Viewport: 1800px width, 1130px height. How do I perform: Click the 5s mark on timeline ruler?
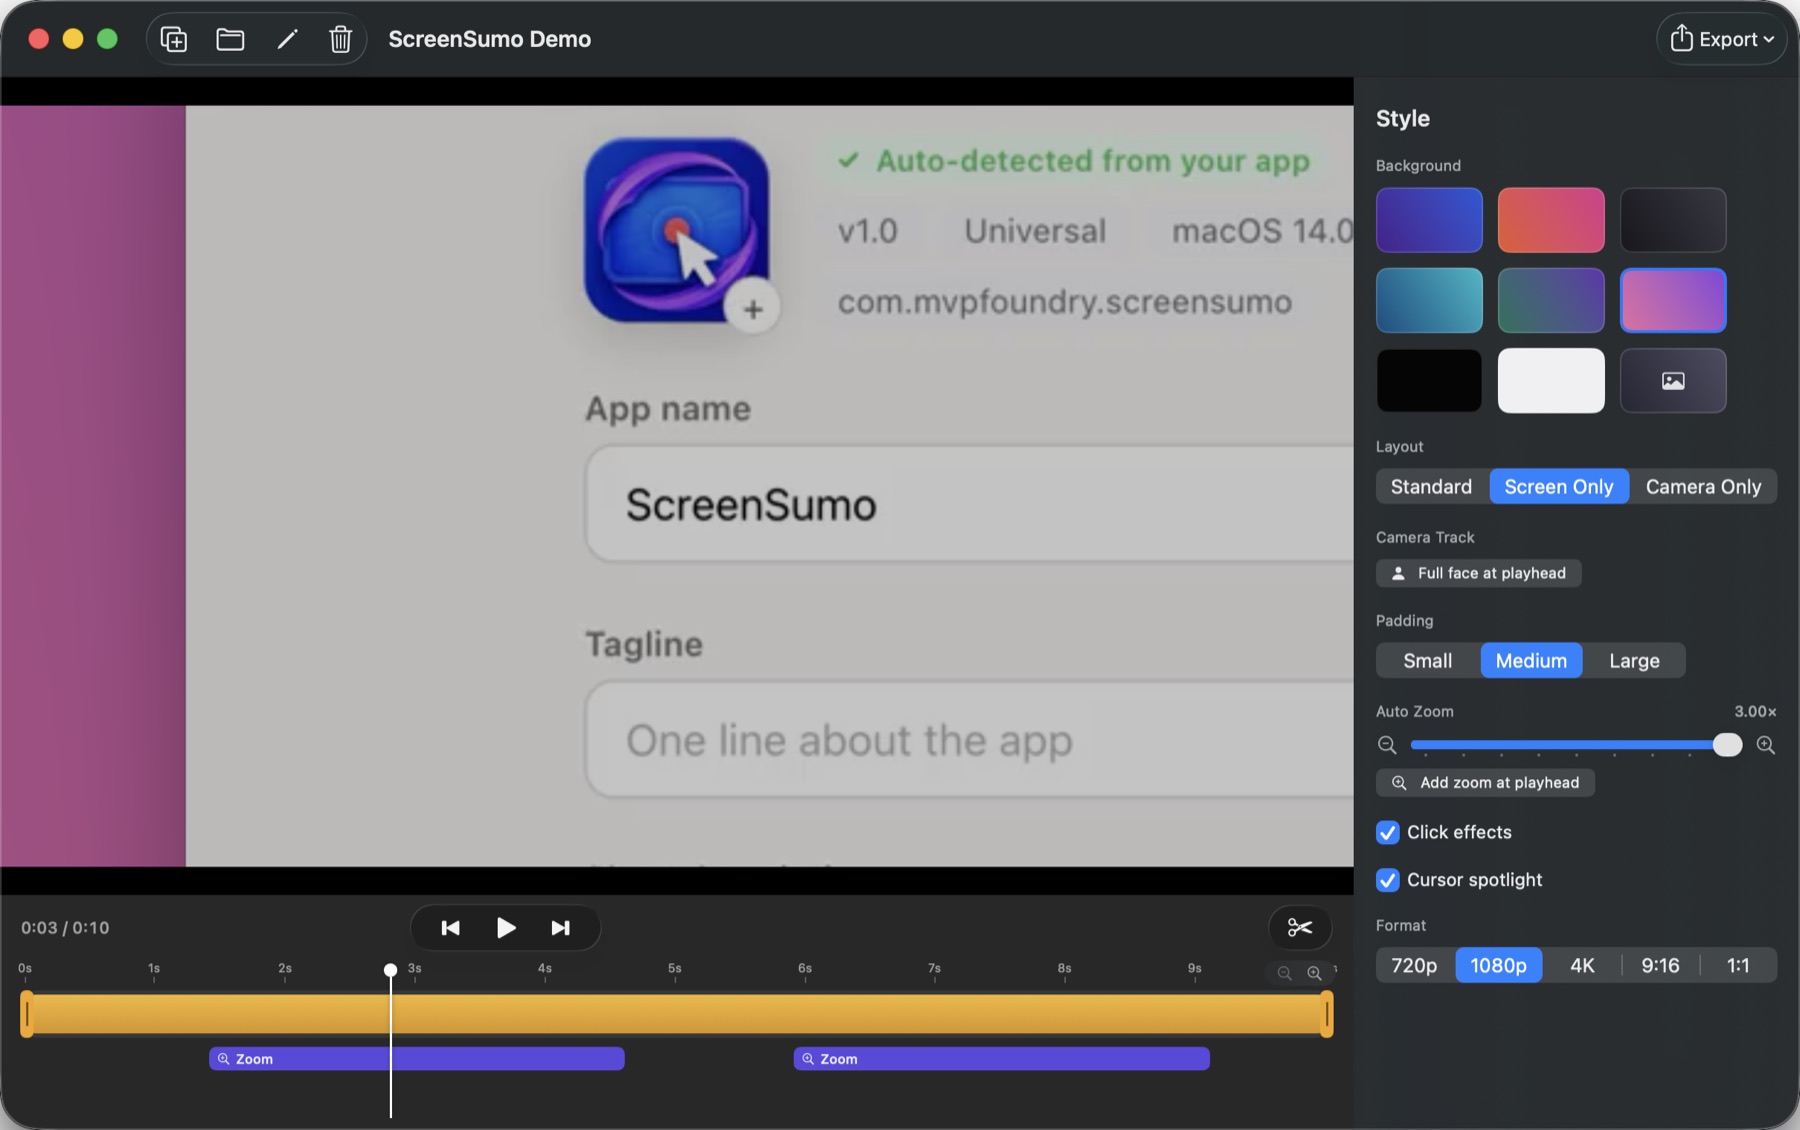tap(675, 969)
